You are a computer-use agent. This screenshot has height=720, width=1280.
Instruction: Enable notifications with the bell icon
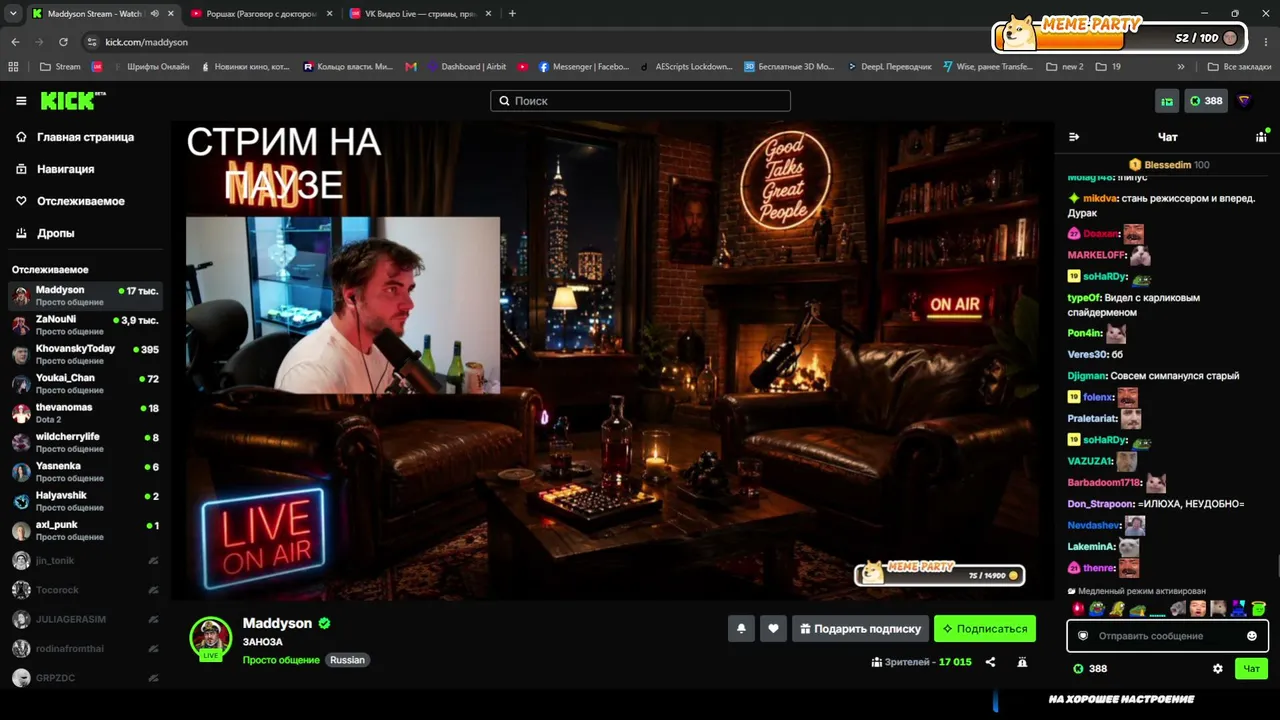tap(741, 629)
